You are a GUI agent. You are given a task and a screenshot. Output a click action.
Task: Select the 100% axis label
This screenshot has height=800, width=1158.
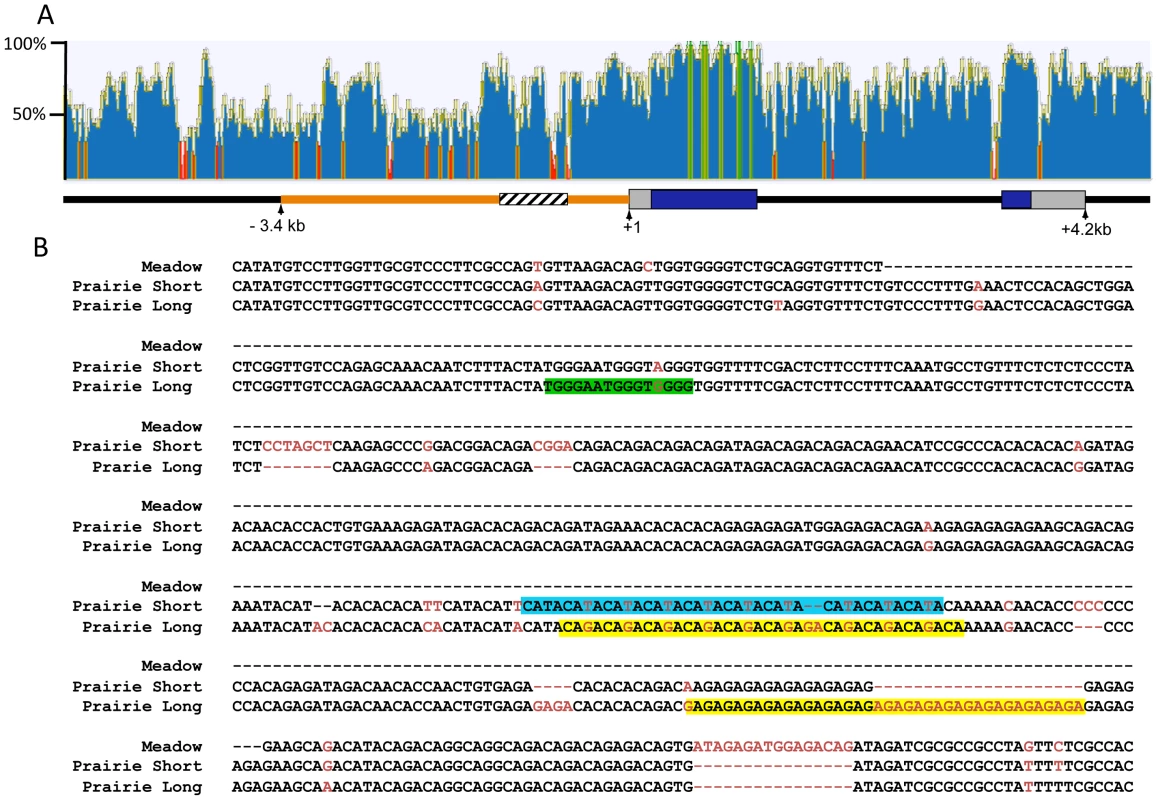[25, 44]
